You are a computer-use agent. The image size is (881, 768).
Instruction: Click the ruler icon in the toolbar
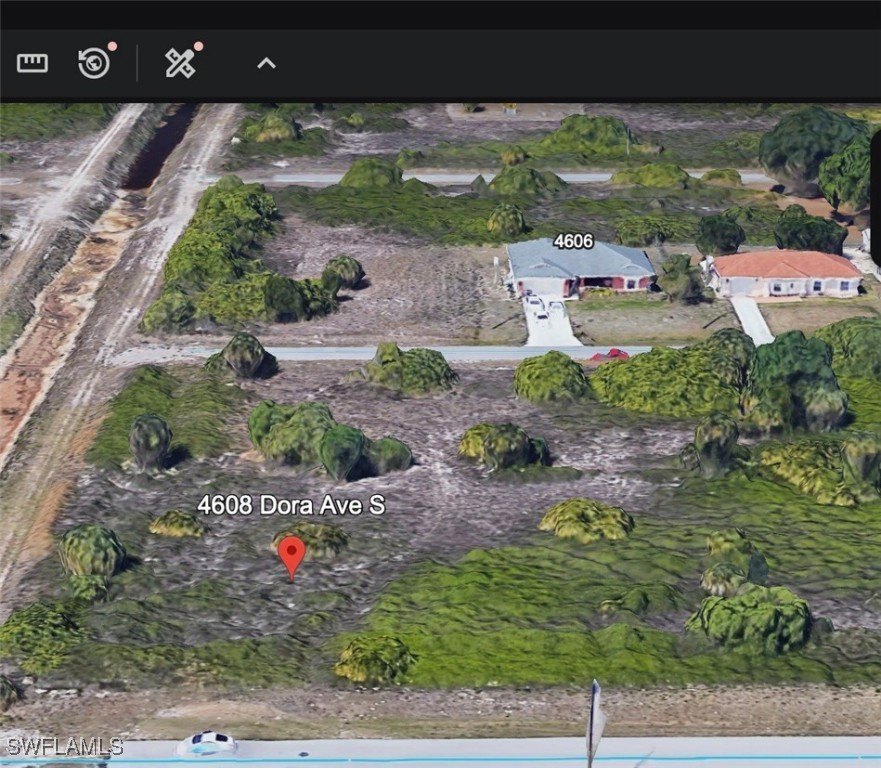(33, 62)
